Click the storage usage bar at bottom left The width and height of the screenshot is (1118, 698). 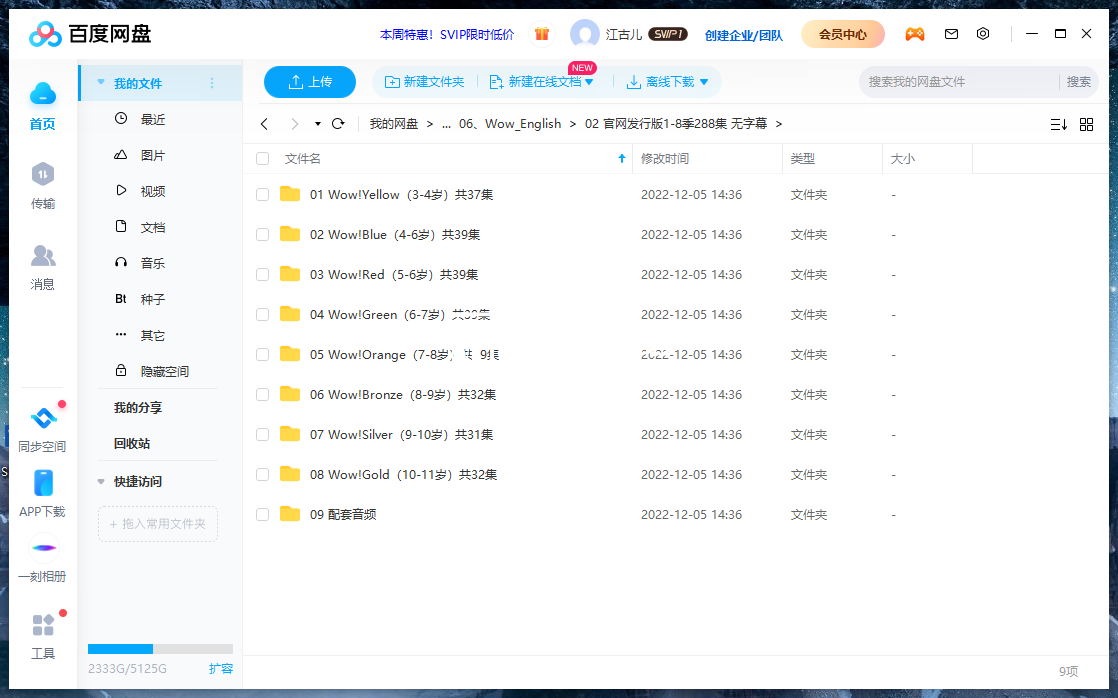(x=160, y=648)
